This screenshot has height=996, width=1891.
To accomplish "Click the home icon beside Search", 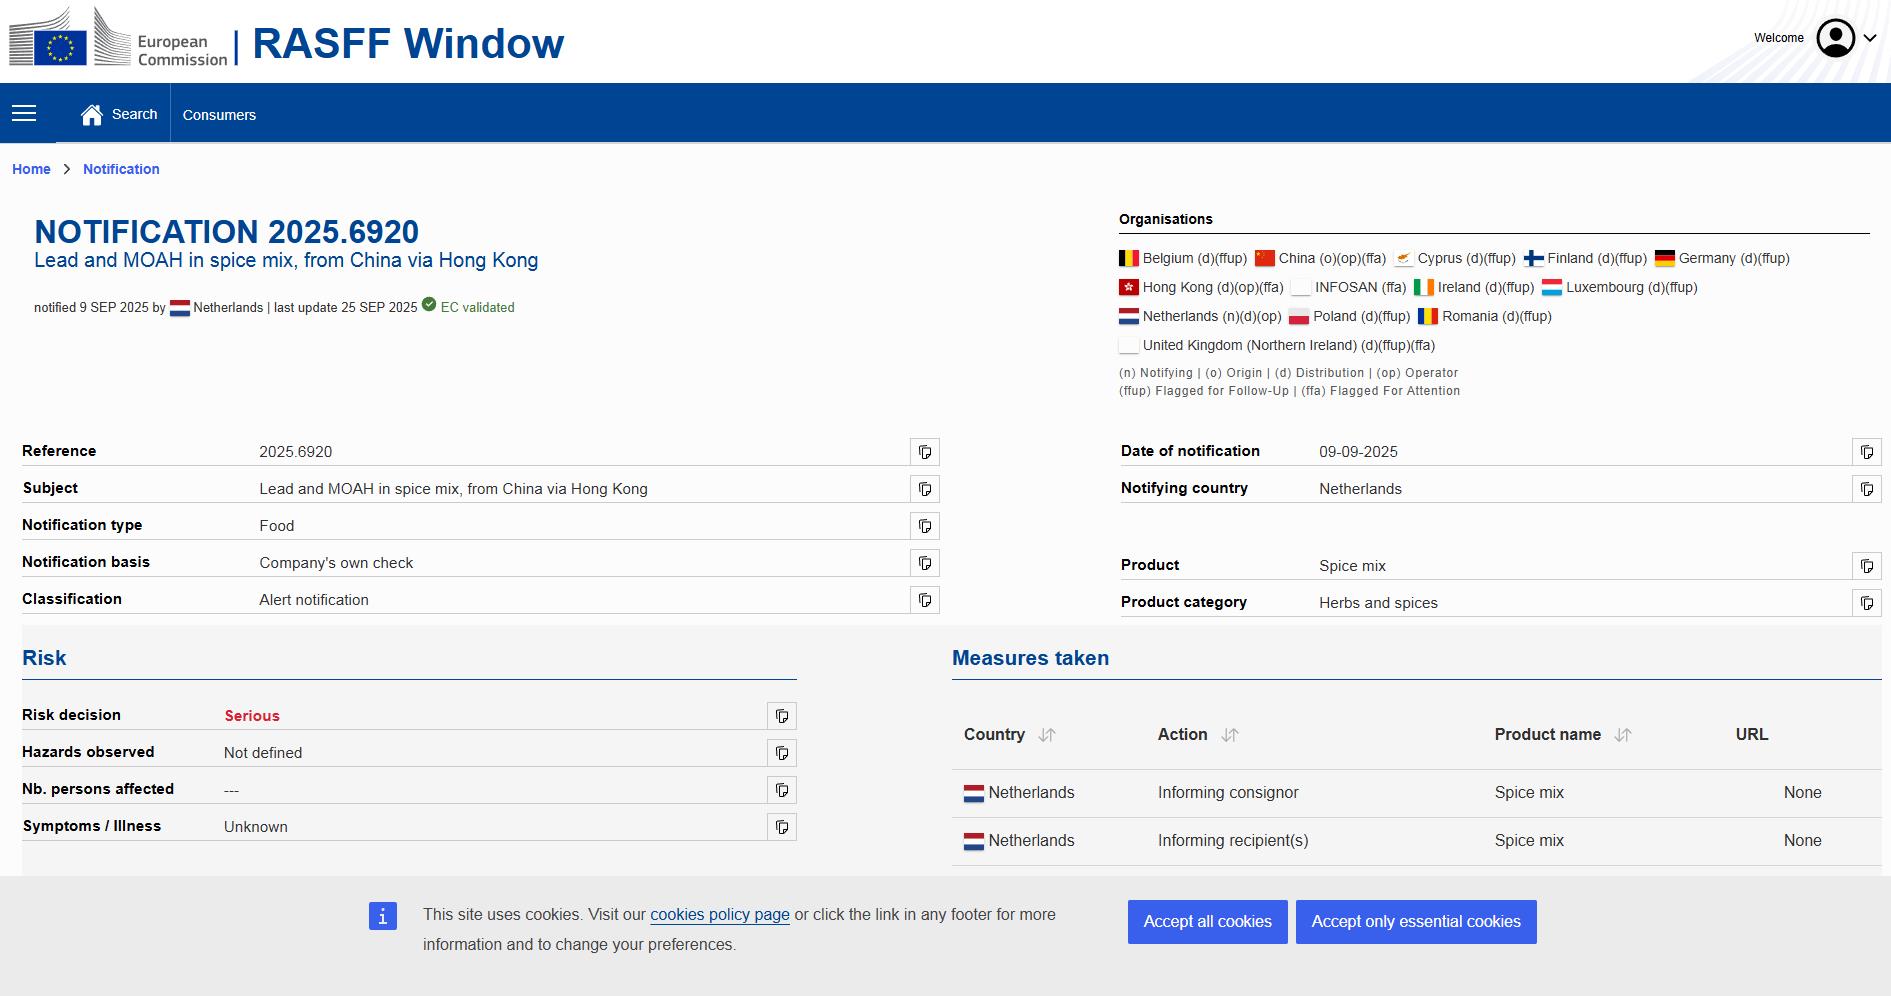I will tap(92, 115).
